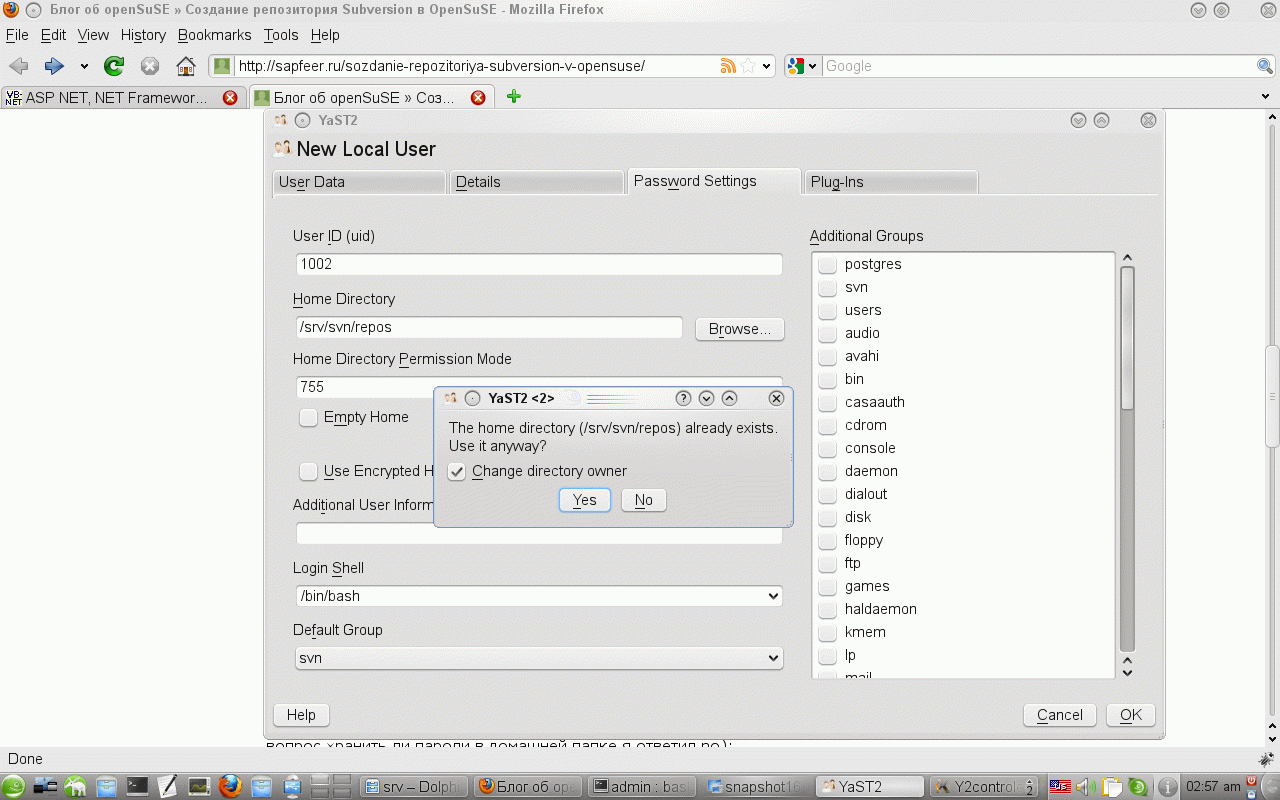Open the Bookmarks menu
1280x800 pixels.
point(215,35)
